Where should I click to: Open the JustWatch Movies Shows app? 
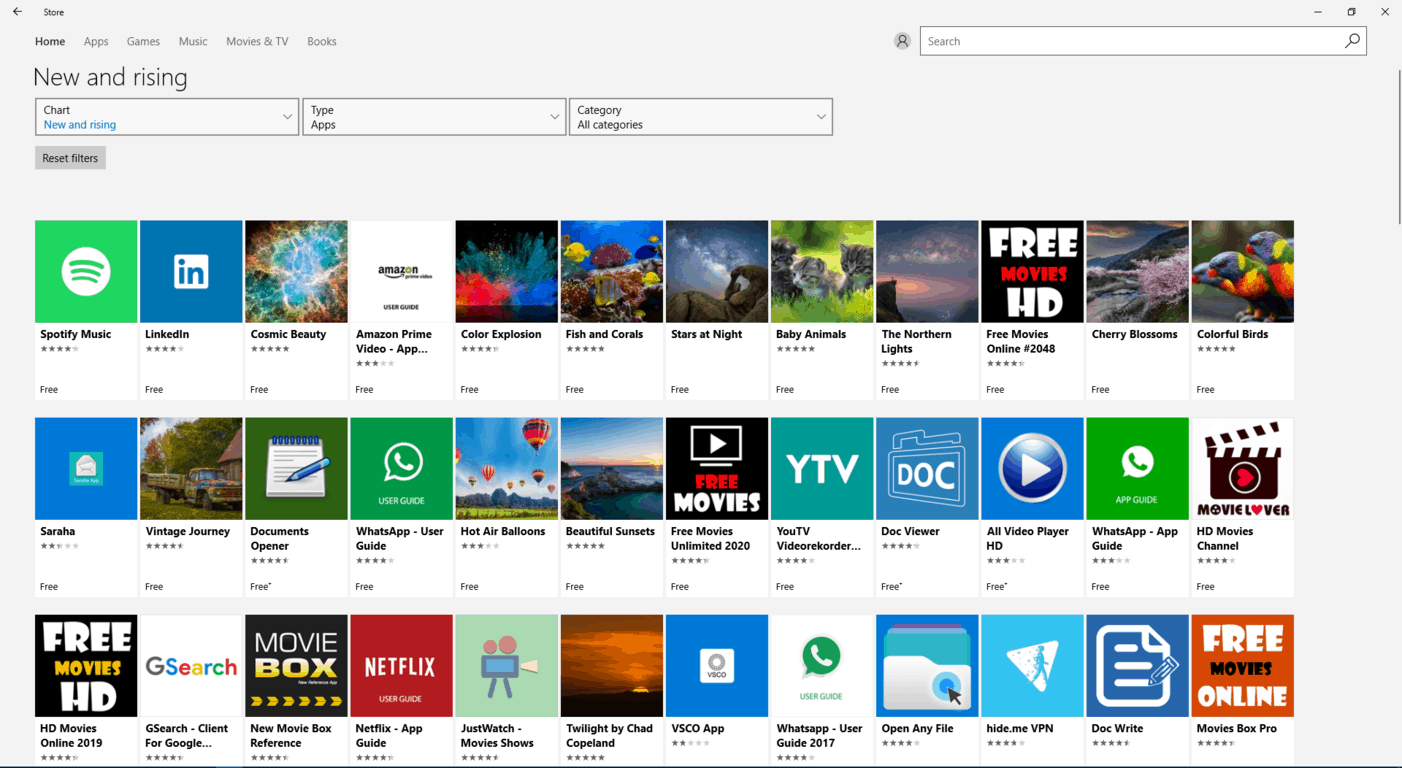pos(506,690)
